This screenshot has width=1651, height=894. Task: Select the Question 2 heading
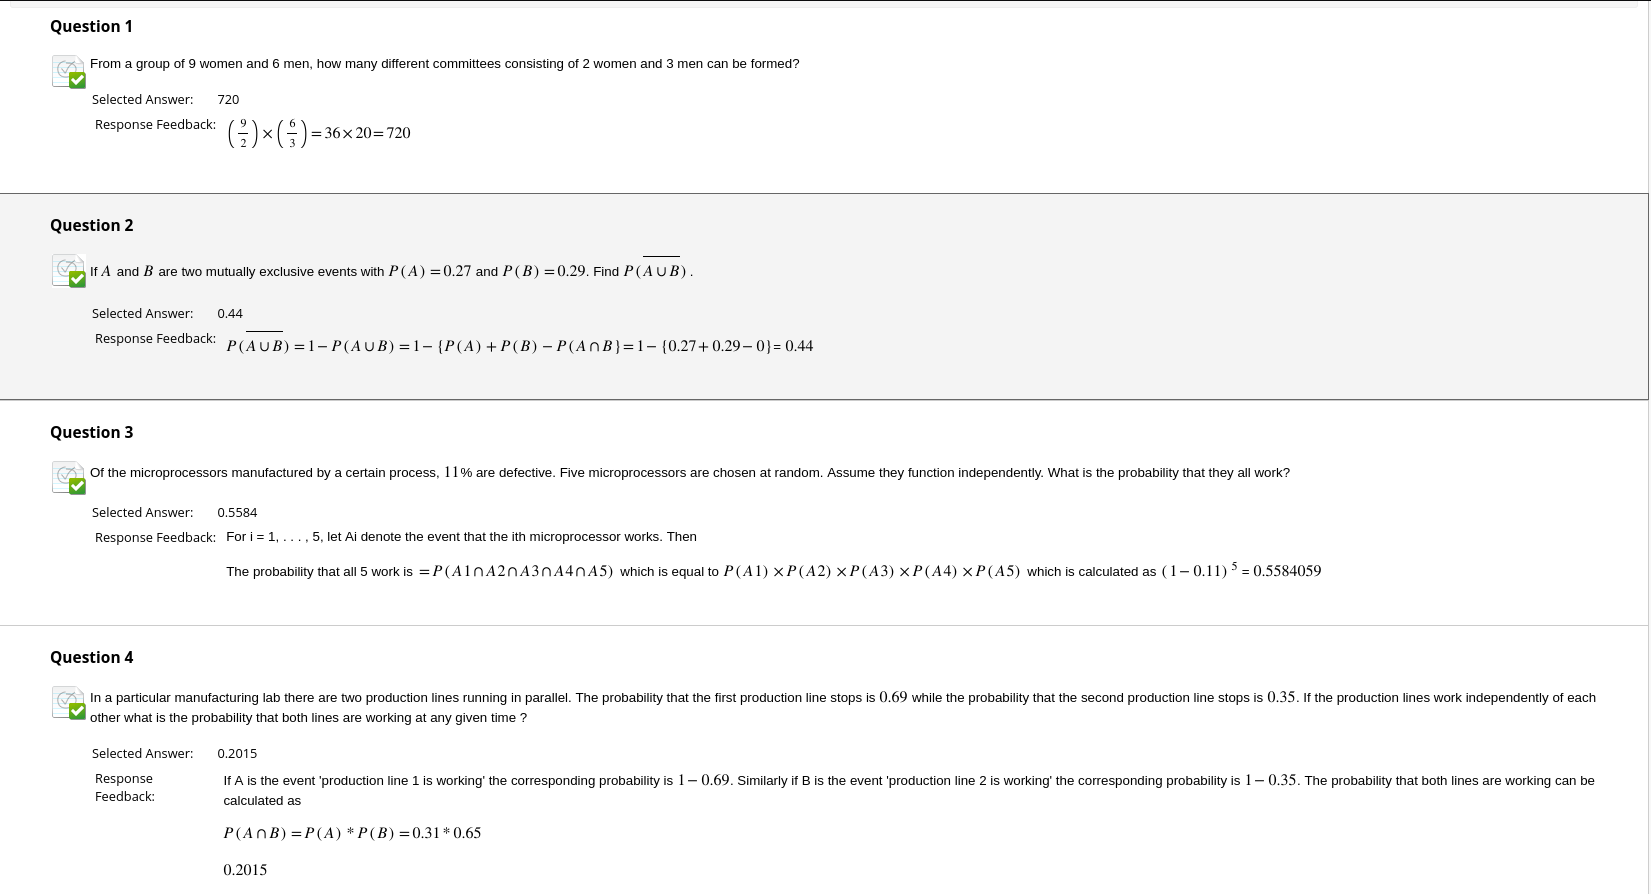(91, 225)
